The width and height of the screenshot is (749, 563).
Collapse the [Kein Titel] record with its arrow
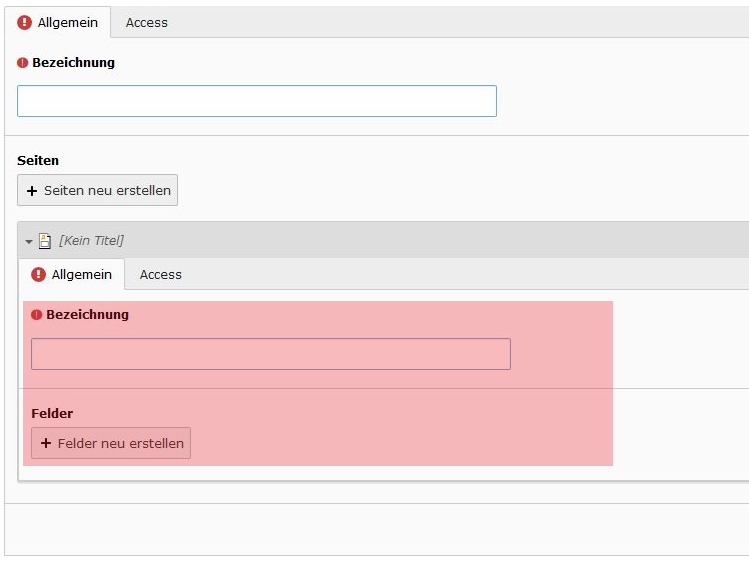click(29, 241)
